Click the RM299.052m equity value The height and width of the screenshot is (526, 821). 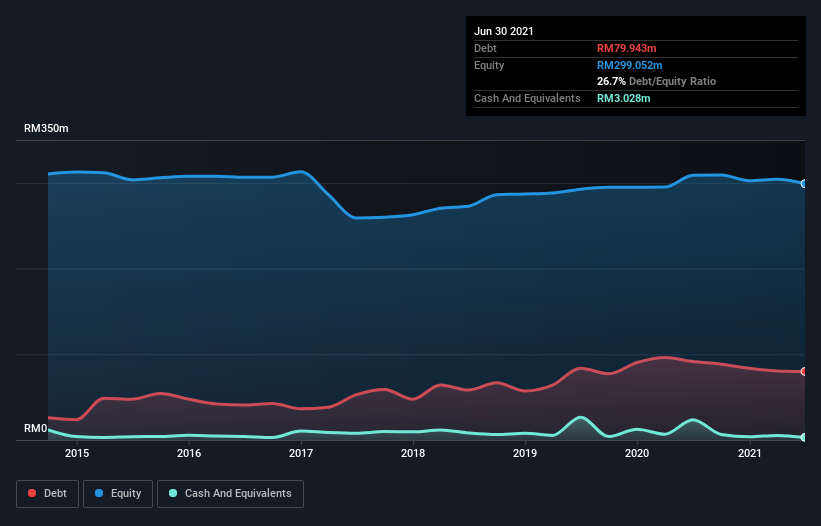tap(630, 65)
